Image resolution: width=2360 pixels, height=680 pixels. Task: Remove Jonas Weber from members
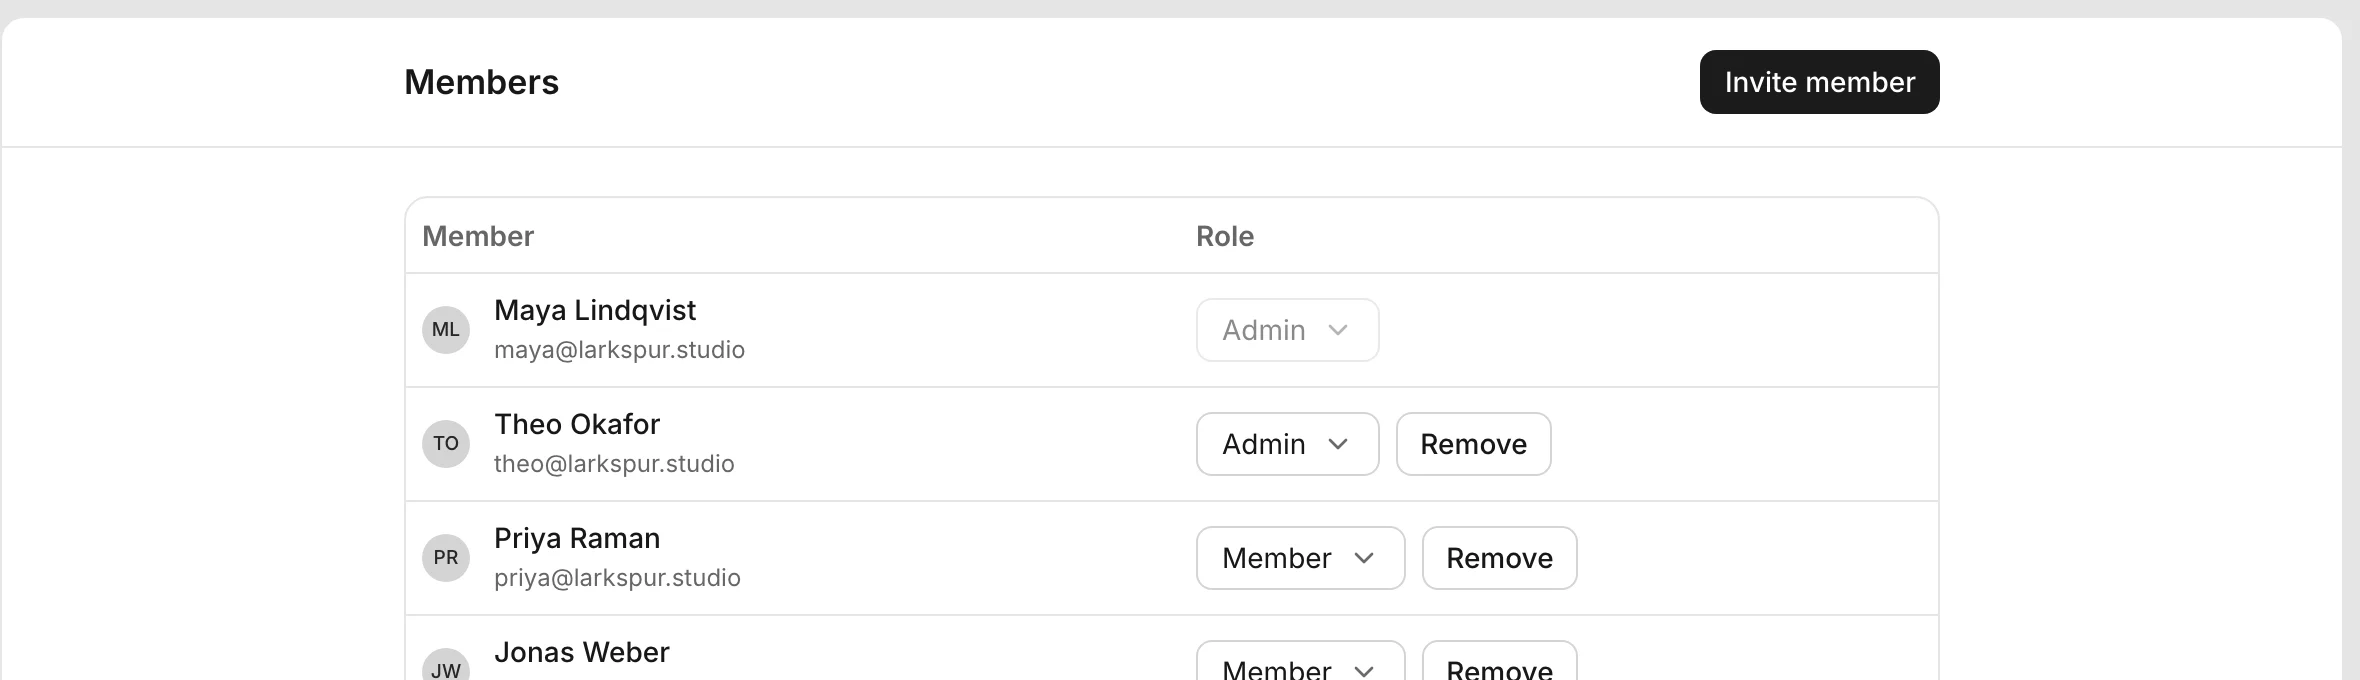point(1499,662)
